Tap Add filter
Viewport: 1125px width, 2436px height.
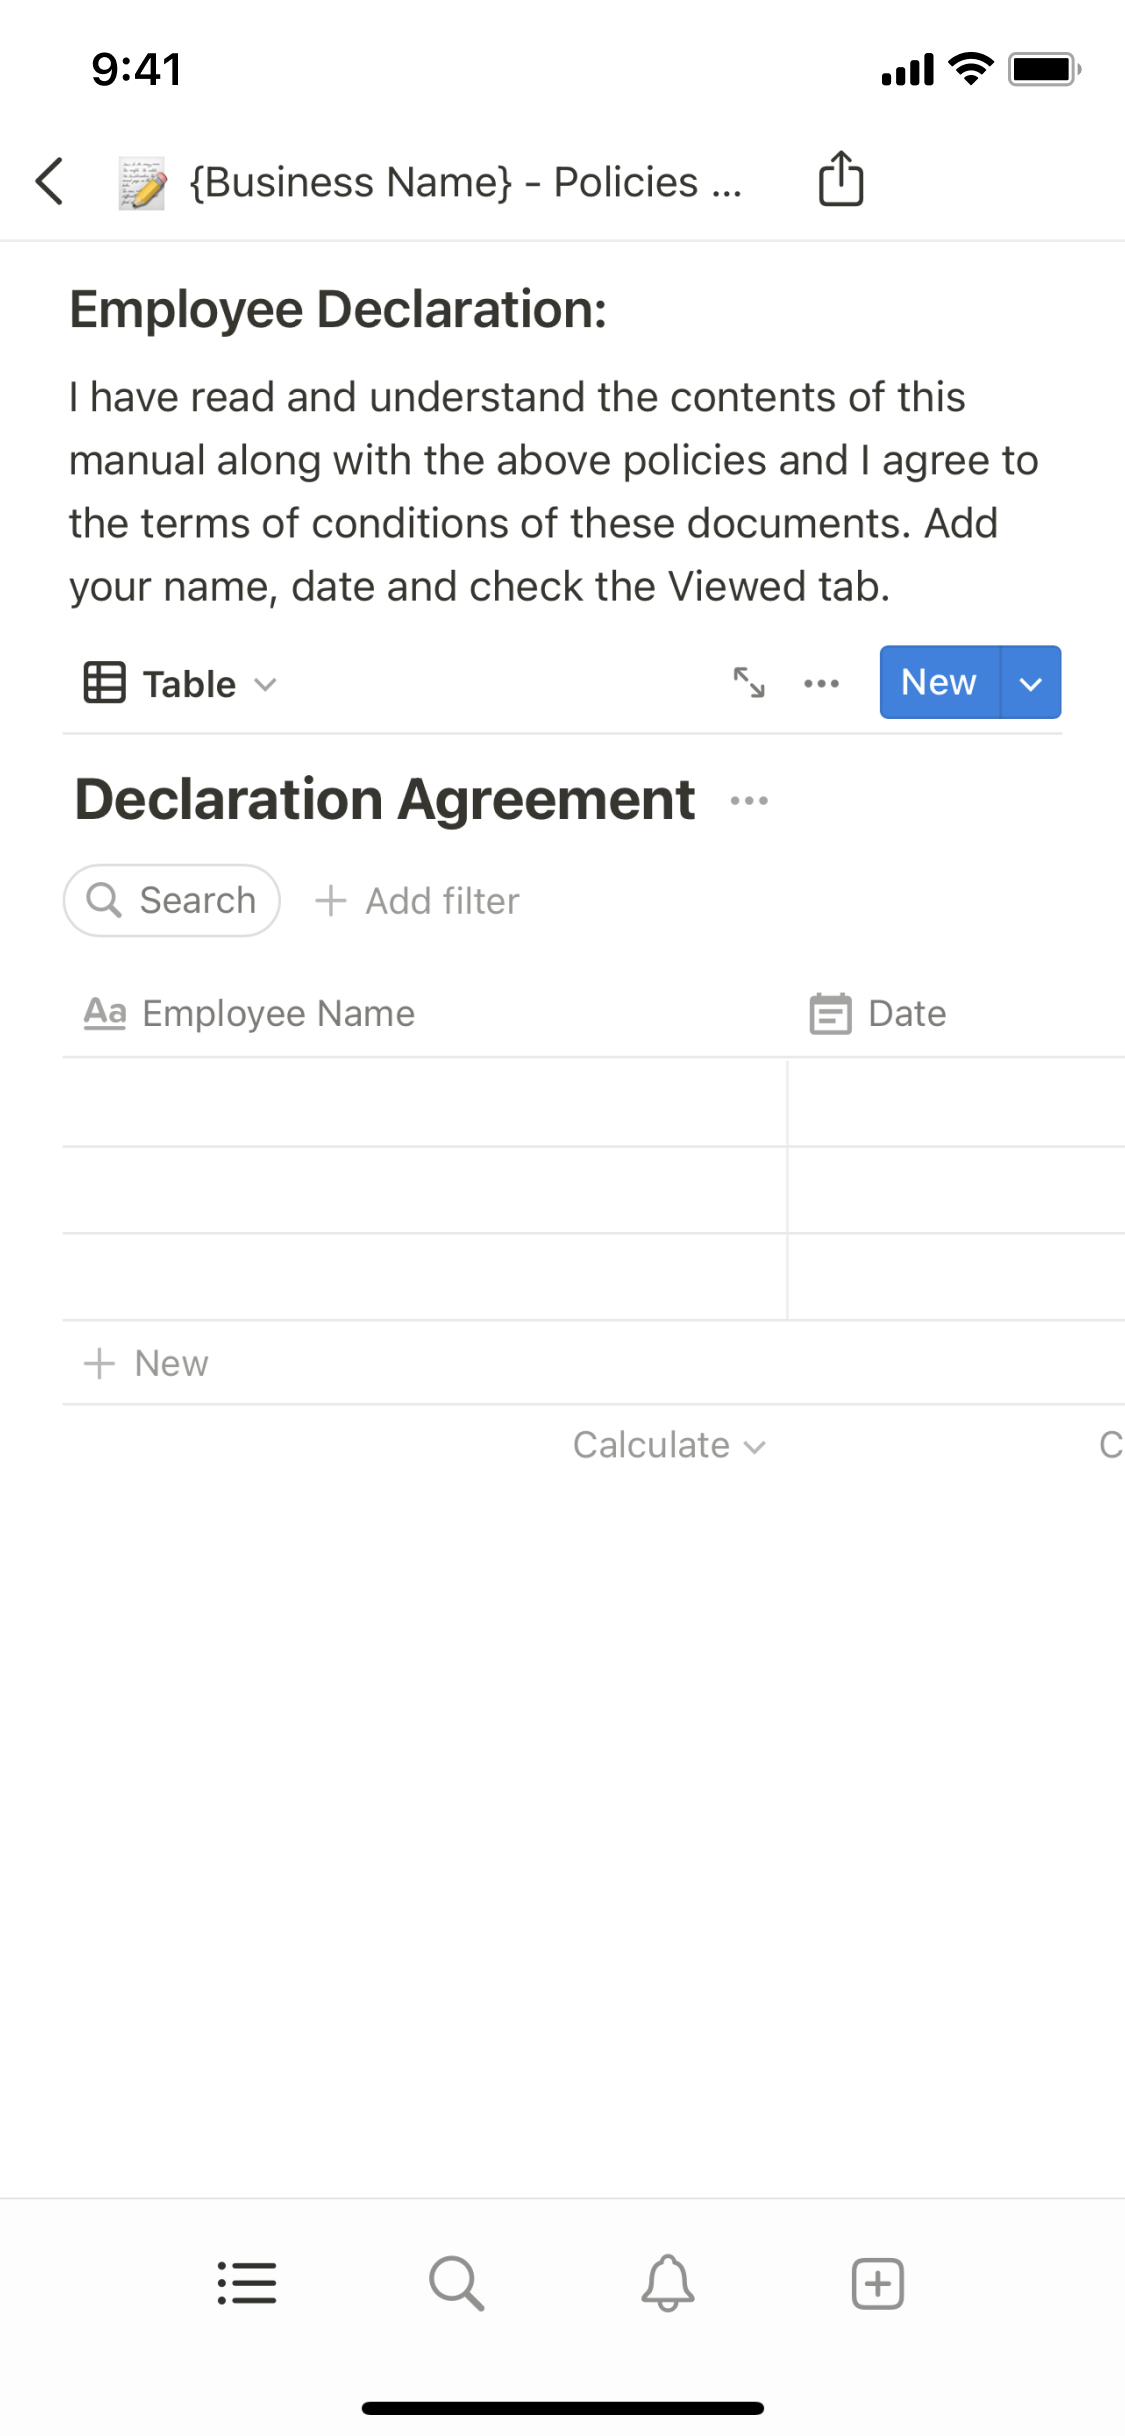(418, 901)
